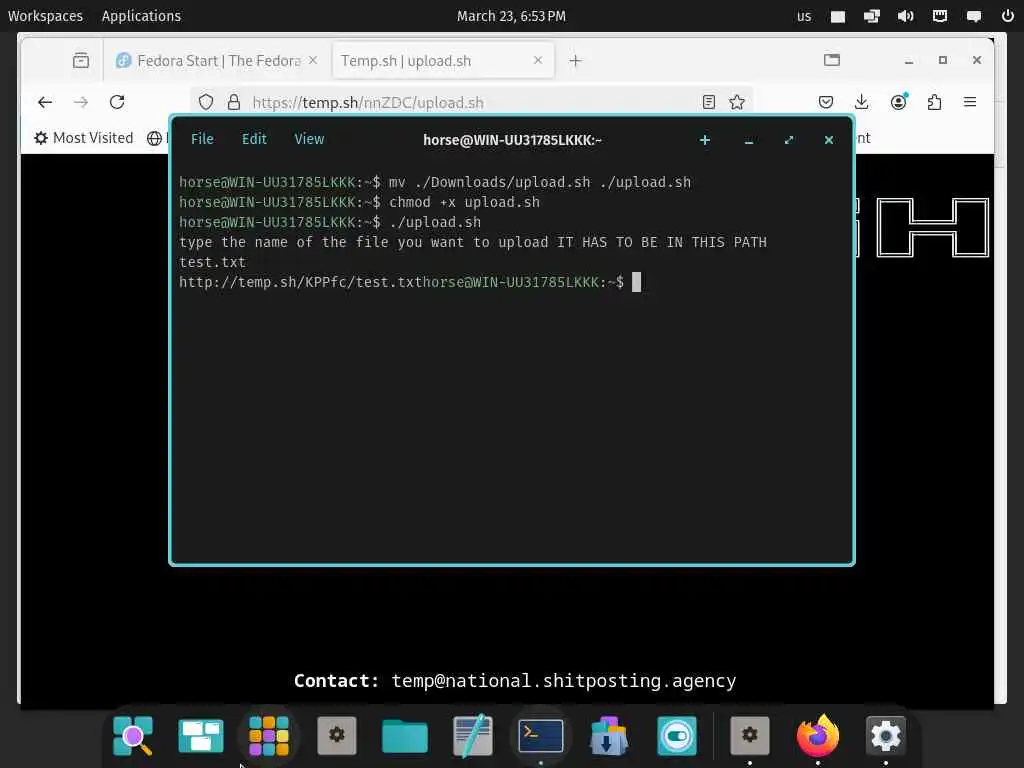Open the Firefox dock icon
The width and height of the screenshot is (1024, 768).
pyautogui.click(x=818, y=735)
